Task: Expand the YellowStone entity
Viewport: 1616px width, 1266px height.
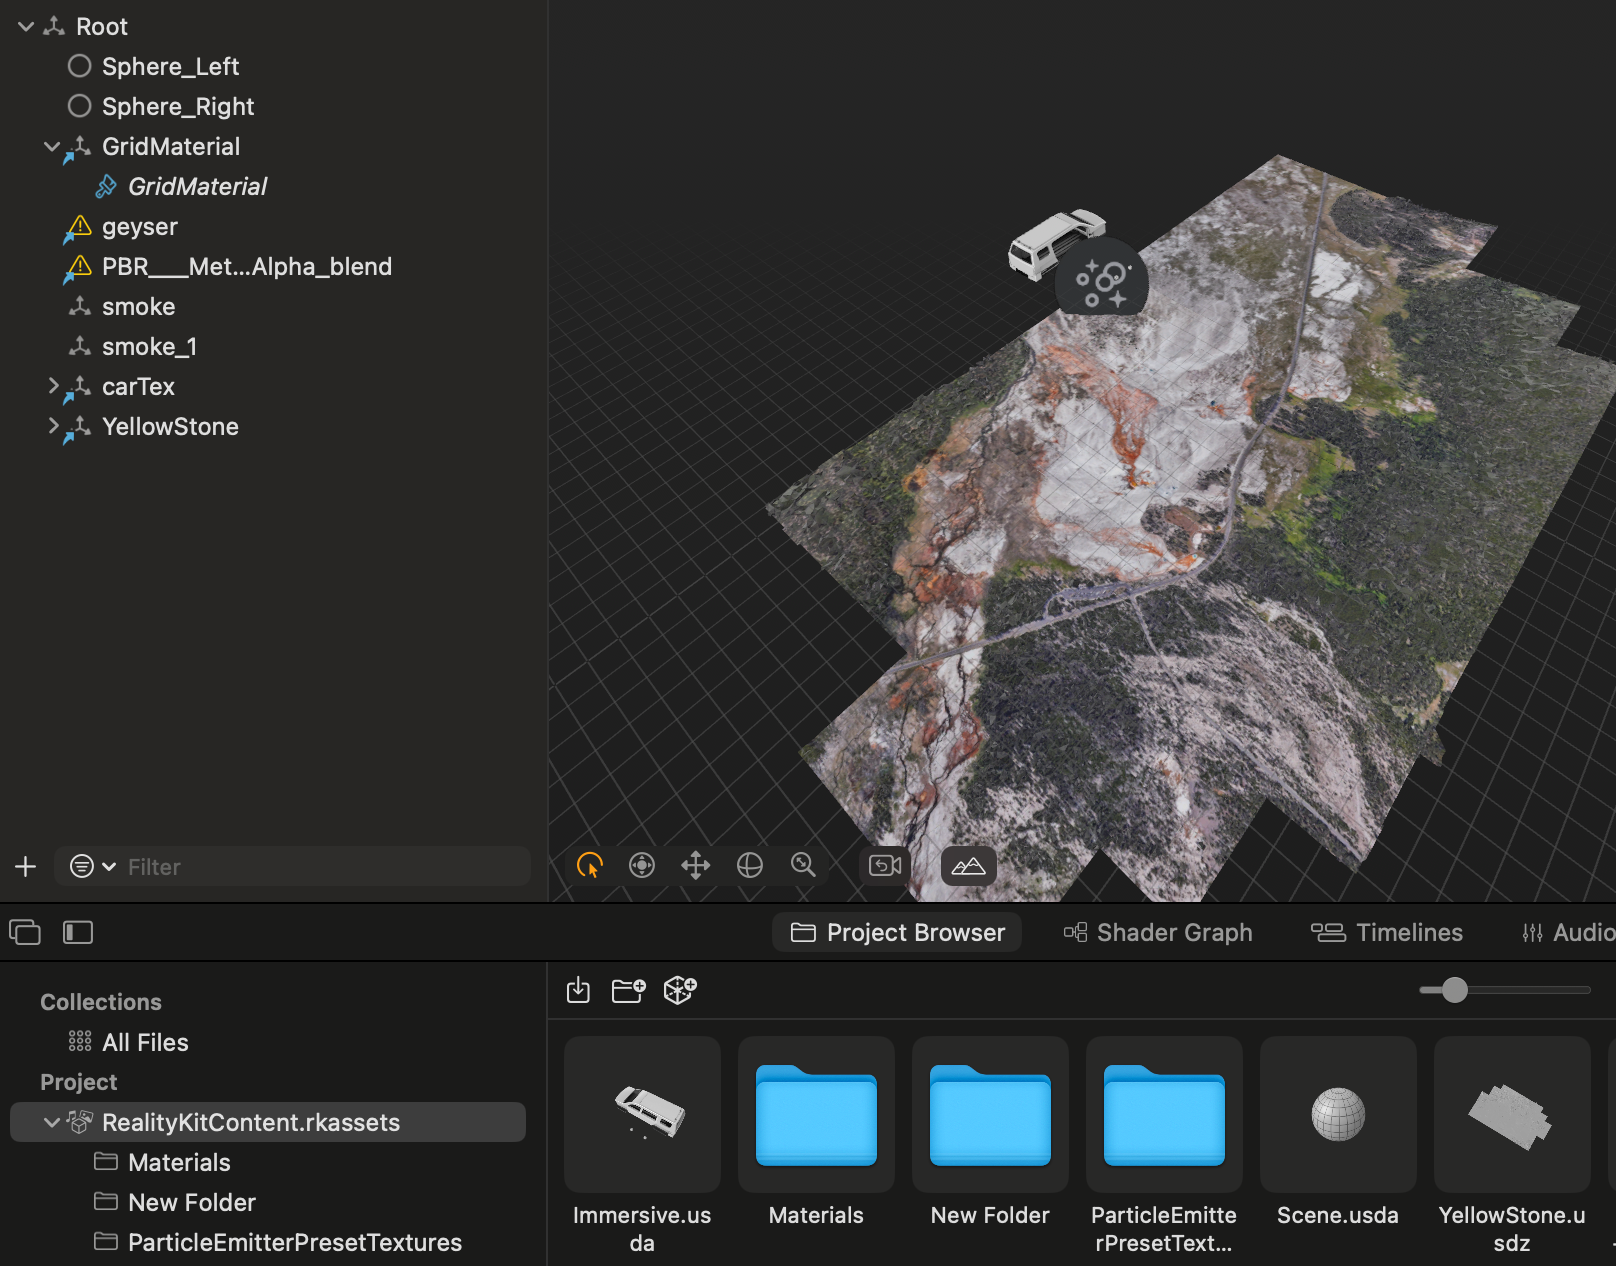Action: coord(53,426)
